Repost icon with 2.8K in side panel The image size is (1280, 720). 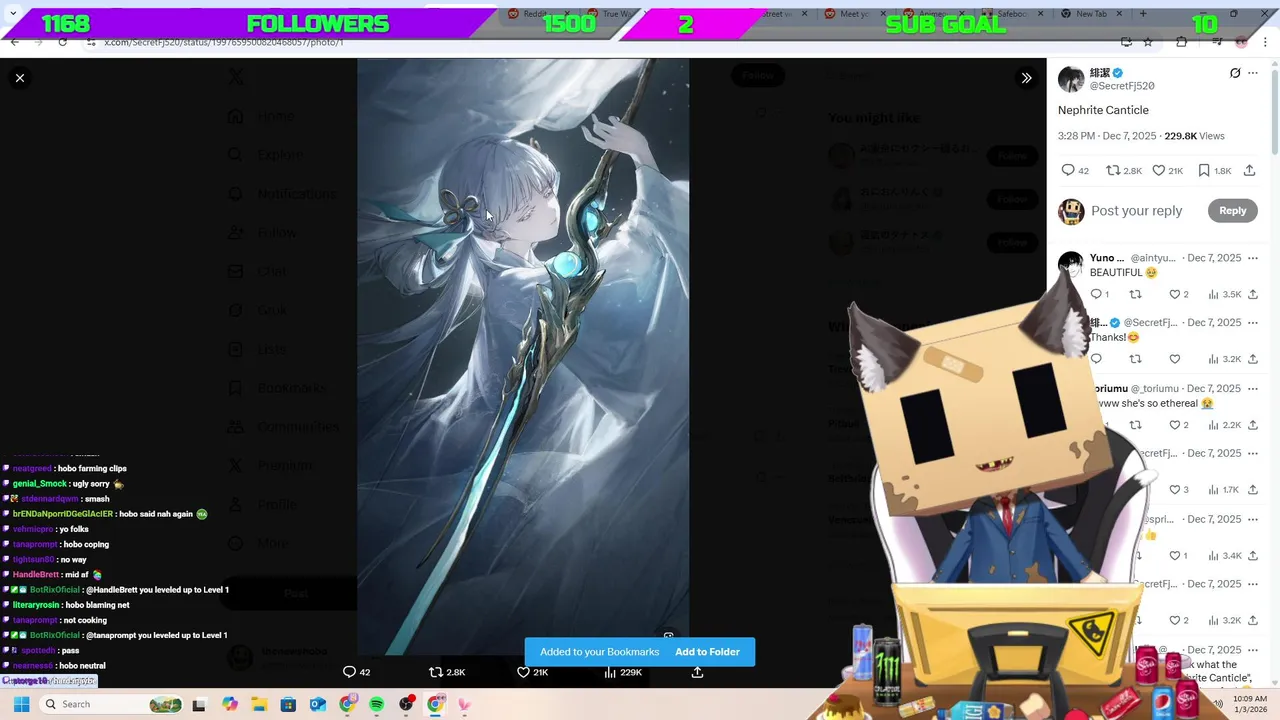tap(1124, 171)
